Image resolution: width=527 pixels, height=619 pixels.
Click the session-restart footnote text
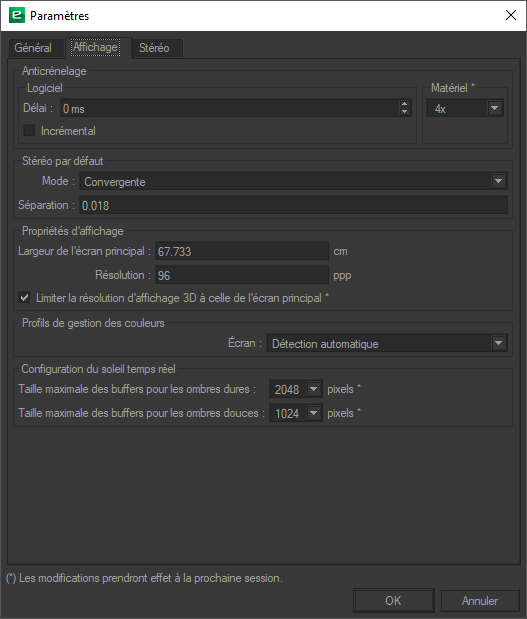tap(144, 578)
